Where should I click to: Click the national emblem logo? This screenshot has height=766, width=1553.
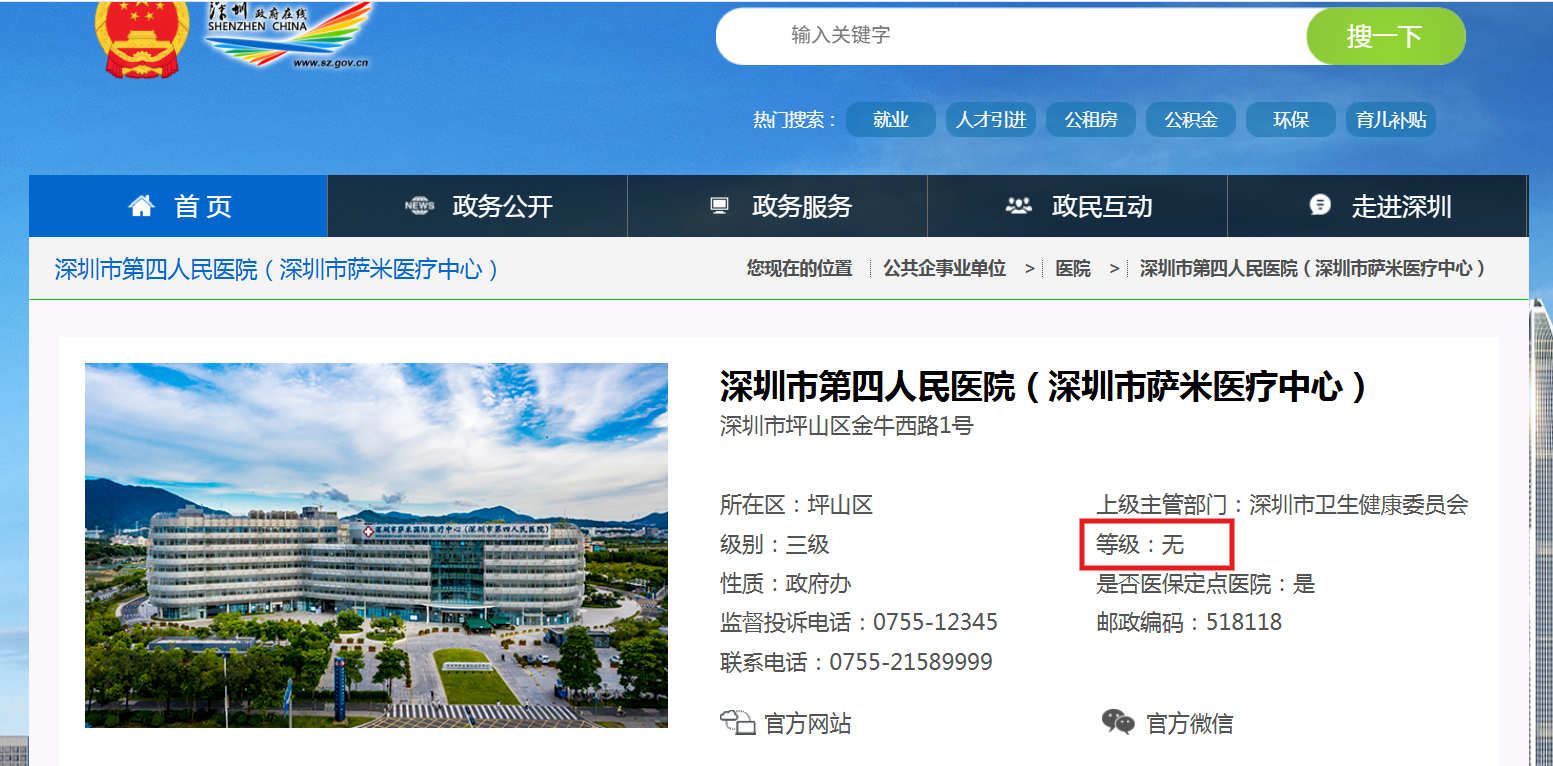[140, 38]
